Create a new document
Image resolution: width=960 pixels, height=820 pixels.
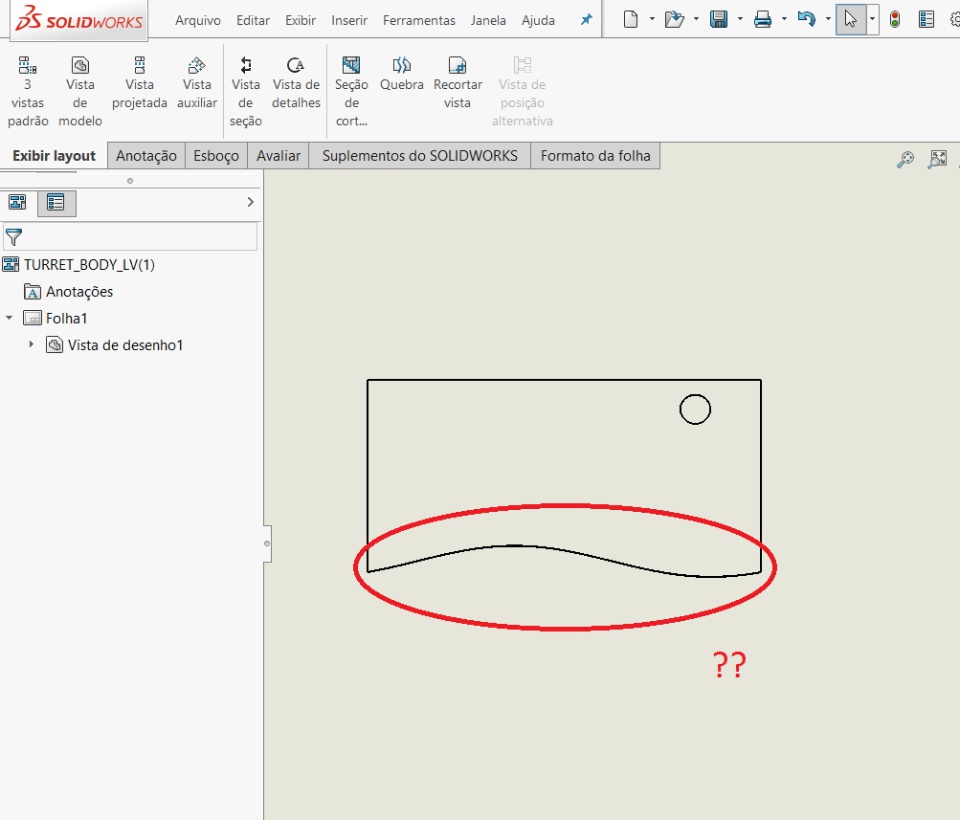(x=630, y=20)
